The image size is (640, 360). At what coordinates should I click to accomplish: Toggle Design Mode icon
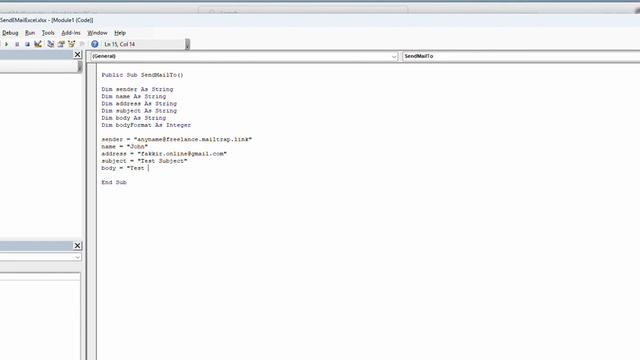point(38,44)
